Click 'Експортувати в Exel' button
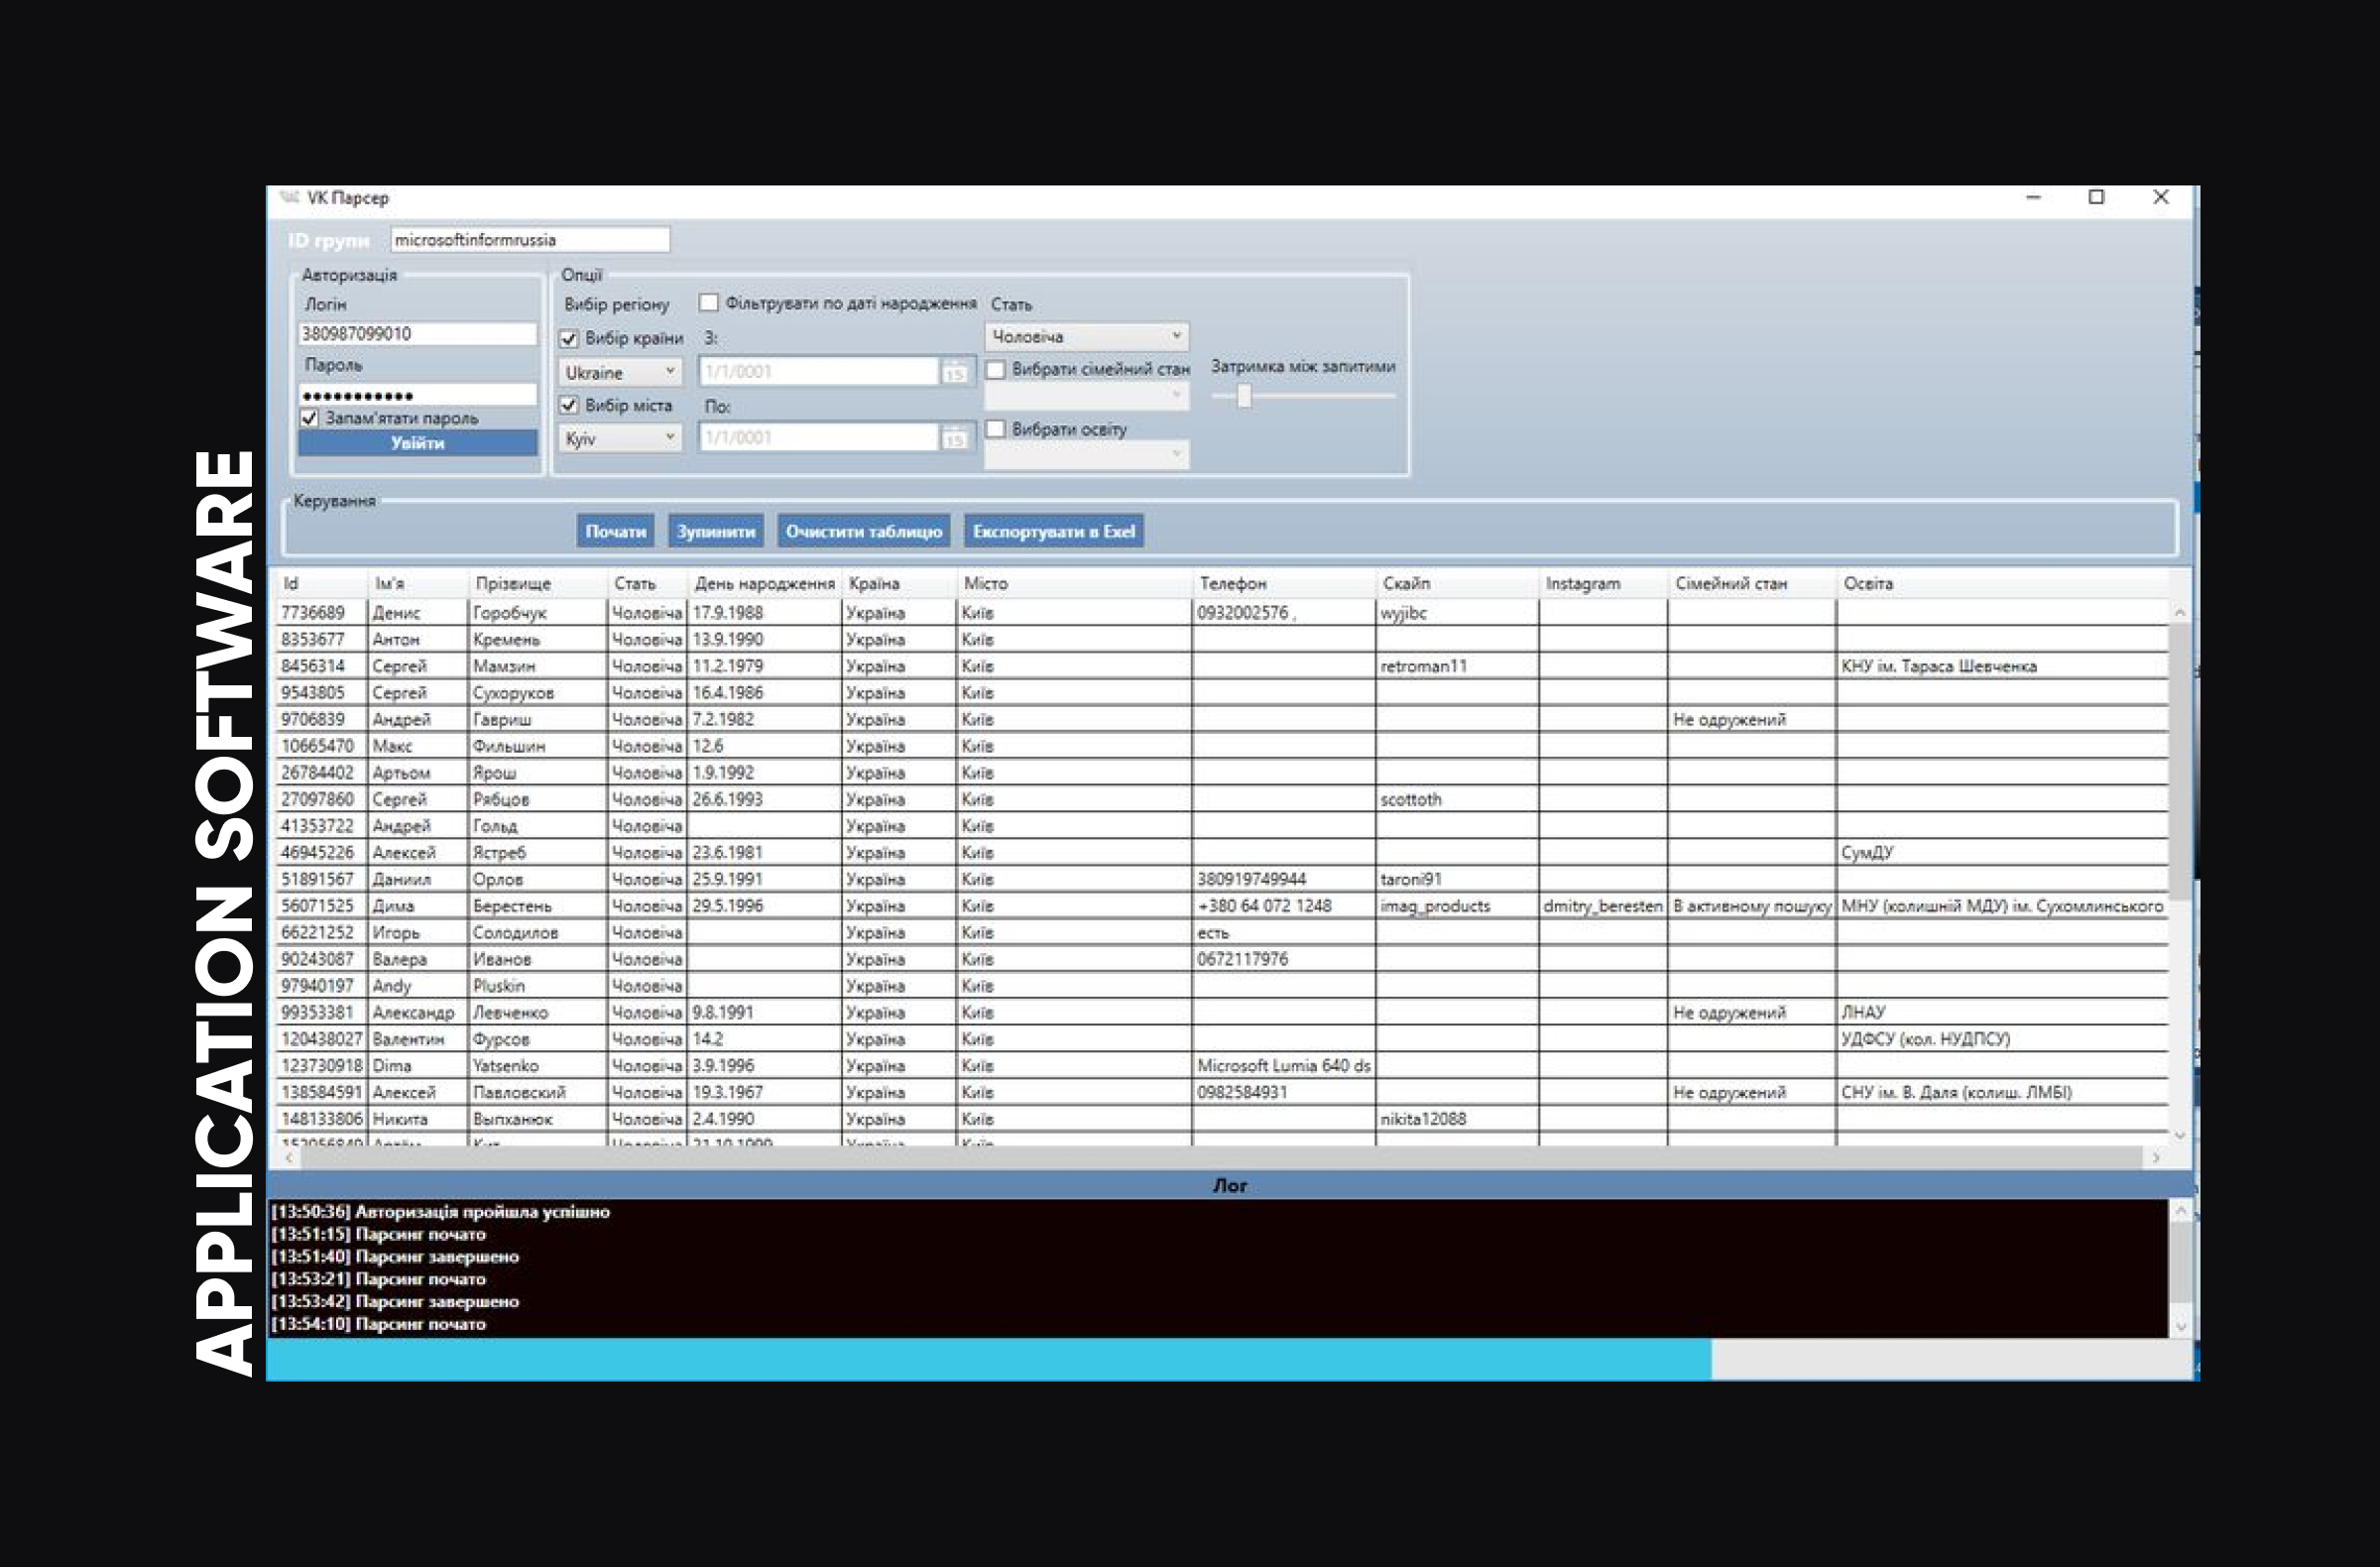Viewport: 2380px width, 1568px height. pyautogui.click(x=1053, y=531)
